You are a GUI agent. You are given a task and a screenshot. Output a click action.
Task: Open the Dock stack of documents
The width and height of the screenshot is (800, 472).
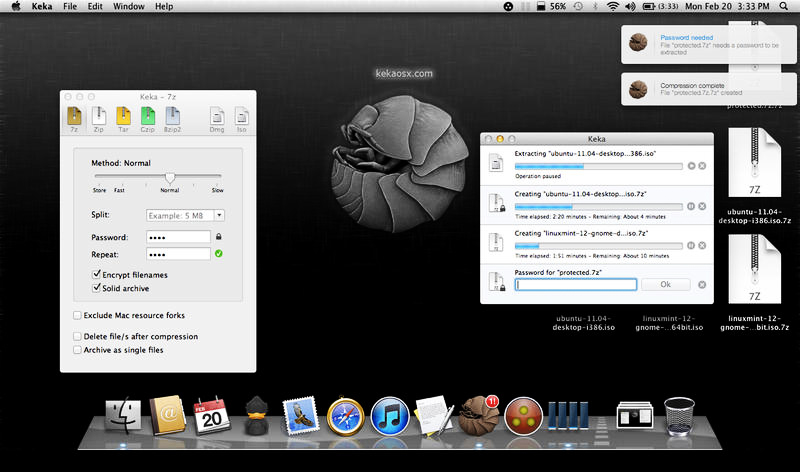635,415
